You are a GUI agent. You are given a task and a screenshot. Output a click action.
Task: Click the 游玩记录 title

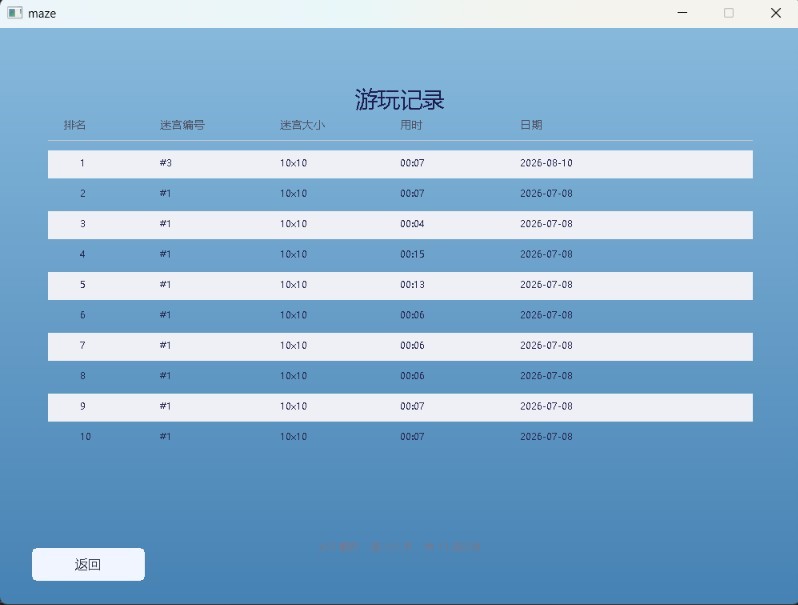(400, 100)
